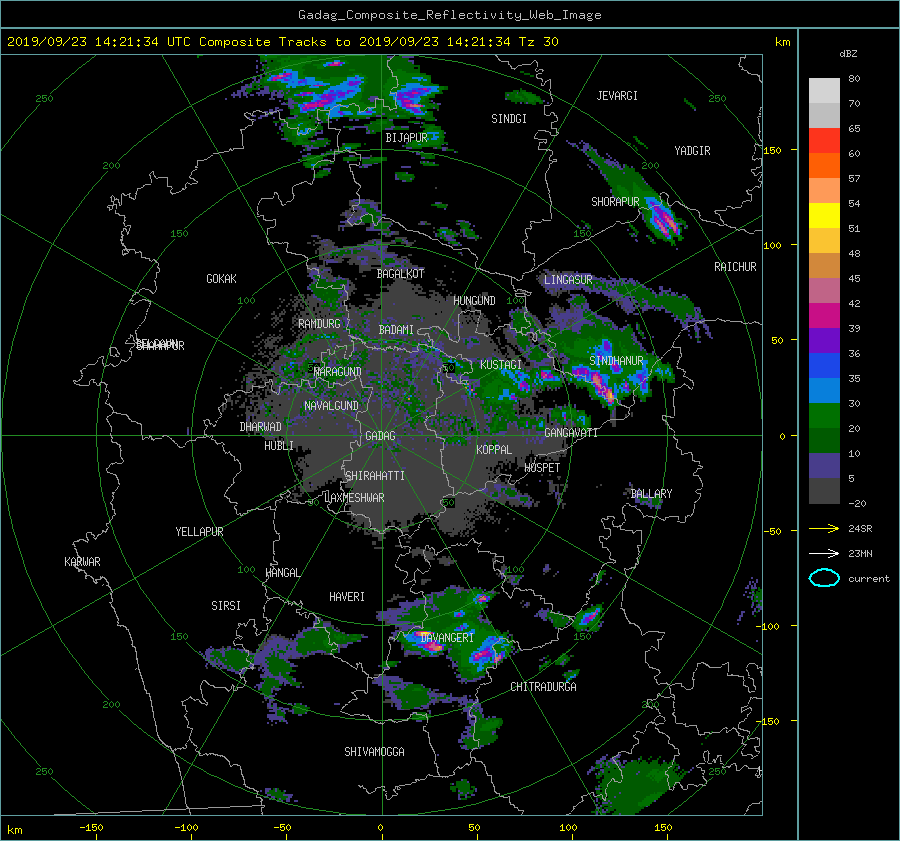Click the JEVARGI place label
This screenshot has height=841, width=900.
click(x=617, y=96)
